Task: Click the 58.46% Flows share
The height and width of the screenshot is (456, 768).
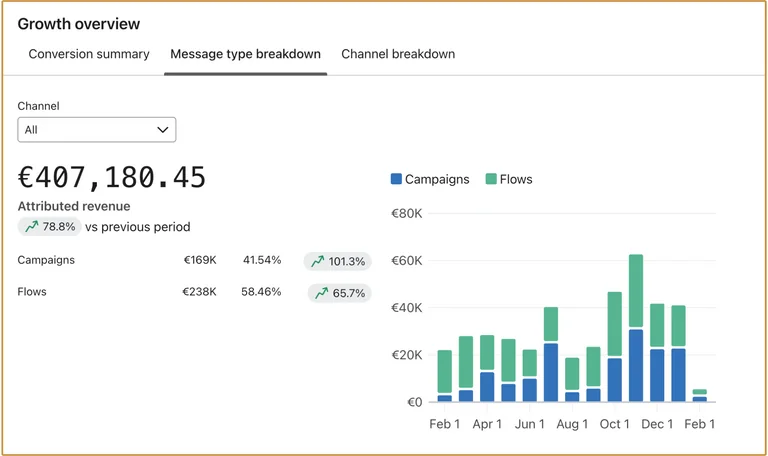Action: pos(261,292)
